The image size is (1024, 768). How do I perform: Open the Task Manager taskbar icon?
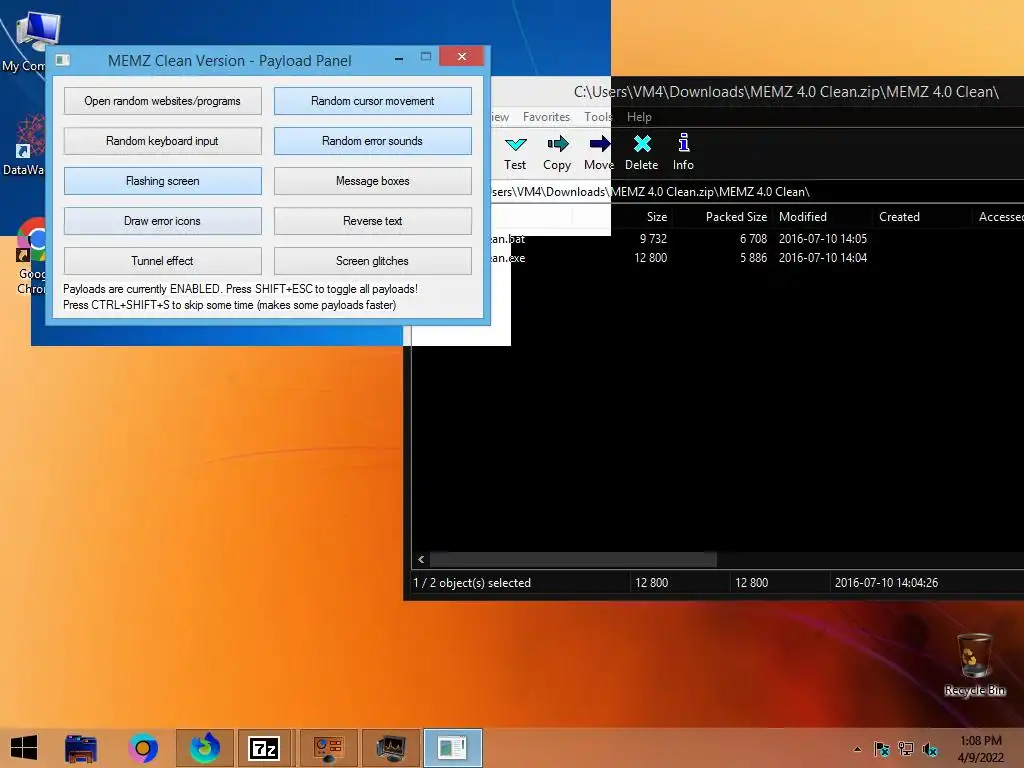pos(391,748)
